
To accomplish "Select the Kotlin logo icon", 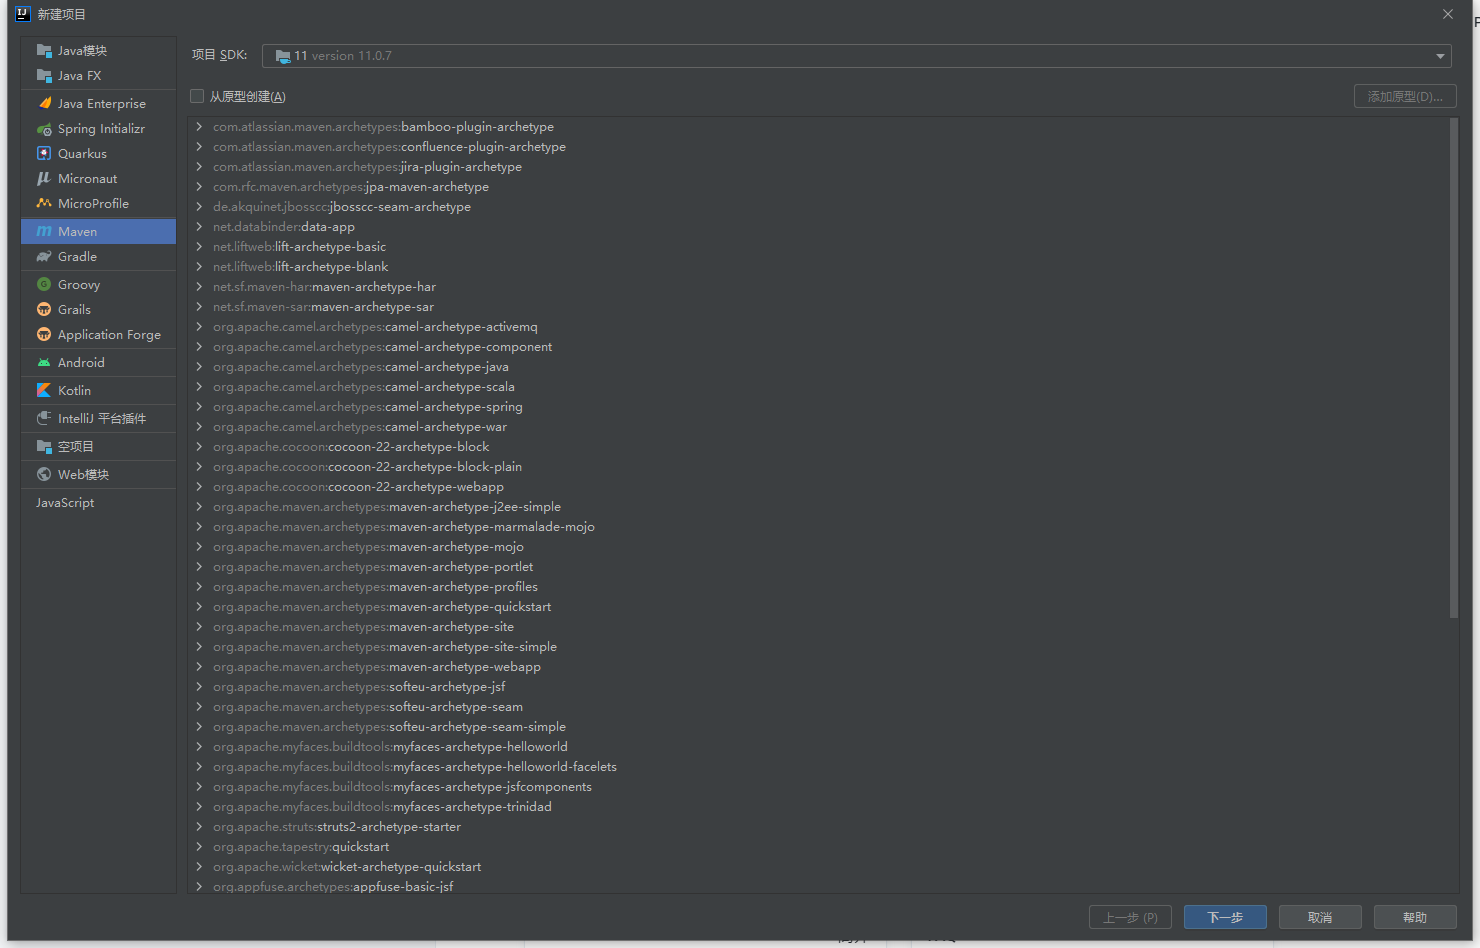I will pos(44,391).
